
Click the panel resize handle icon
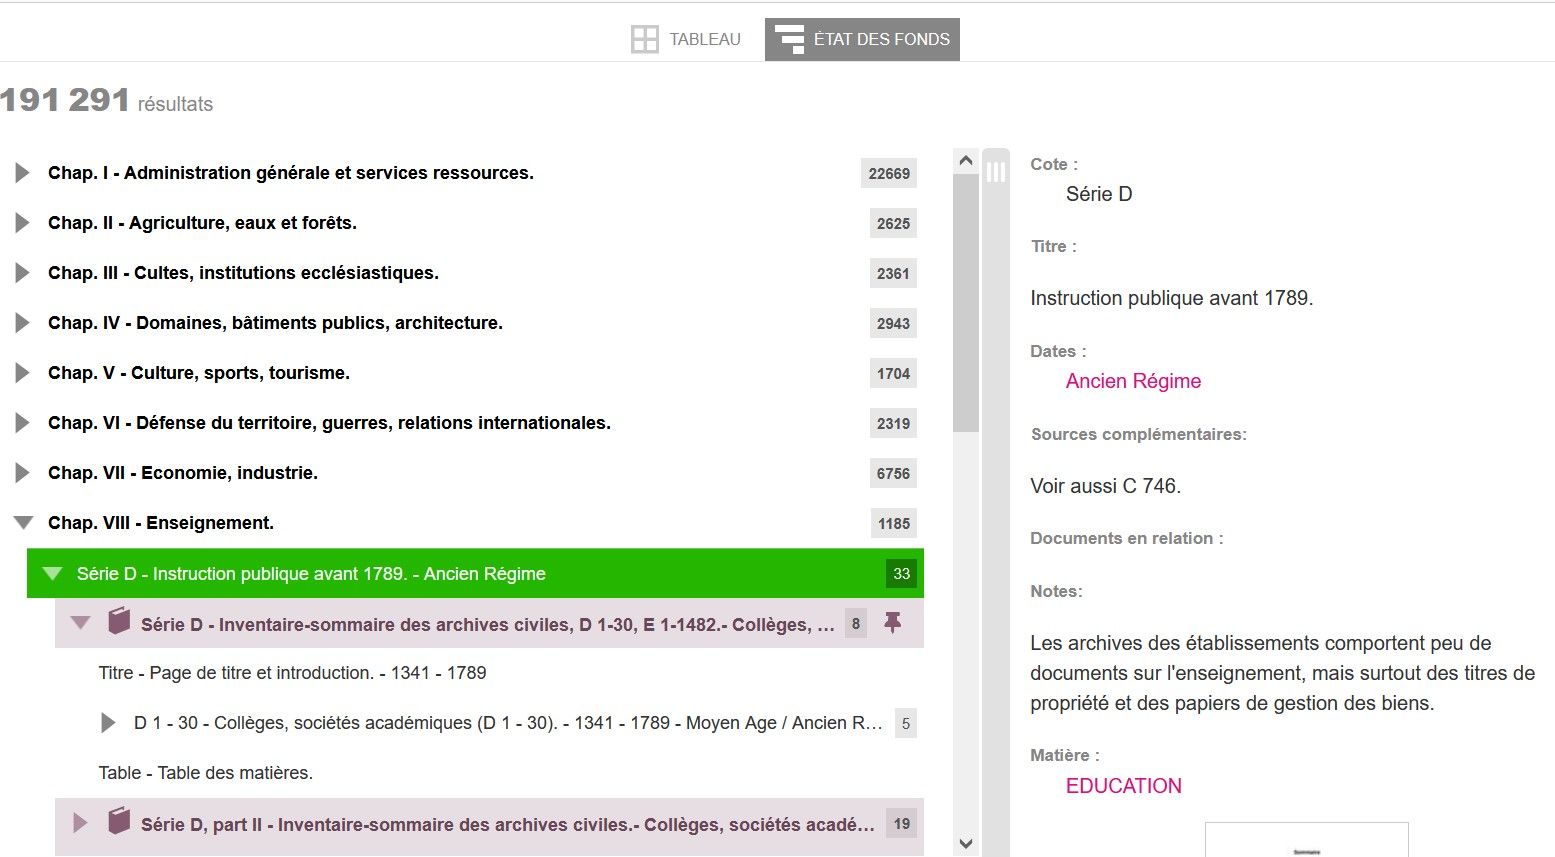click(x=996, y=172)
